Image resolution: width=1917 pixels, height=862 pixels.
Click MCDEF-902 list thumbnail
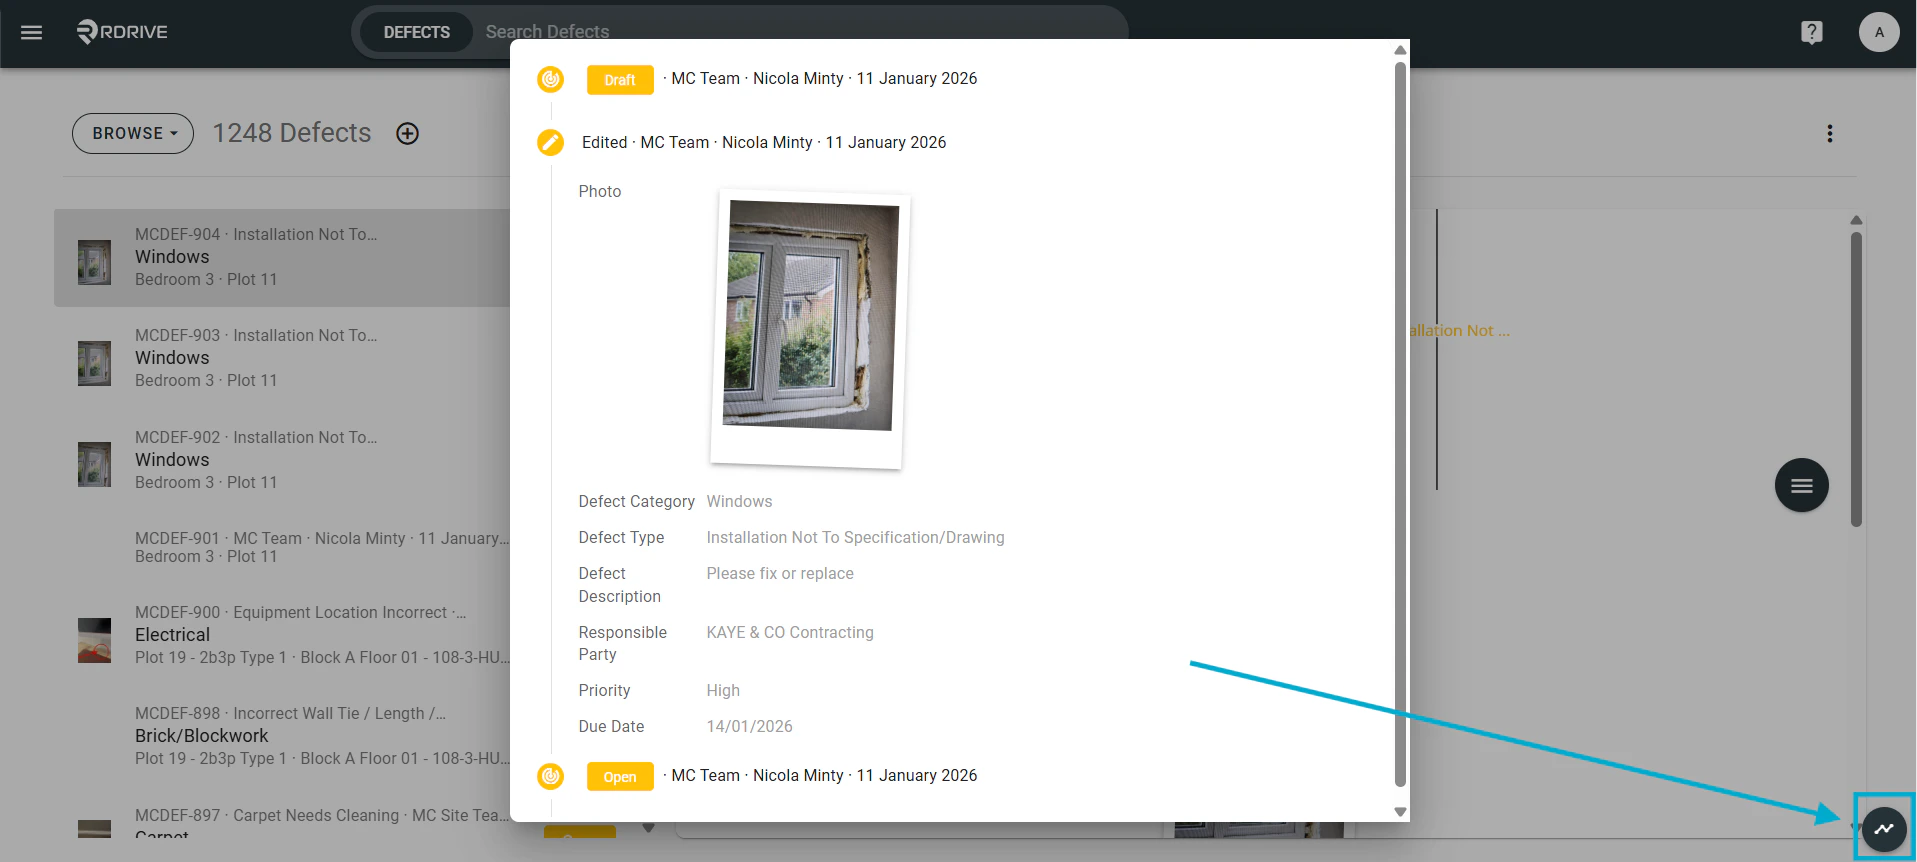(x=94, y=465)
